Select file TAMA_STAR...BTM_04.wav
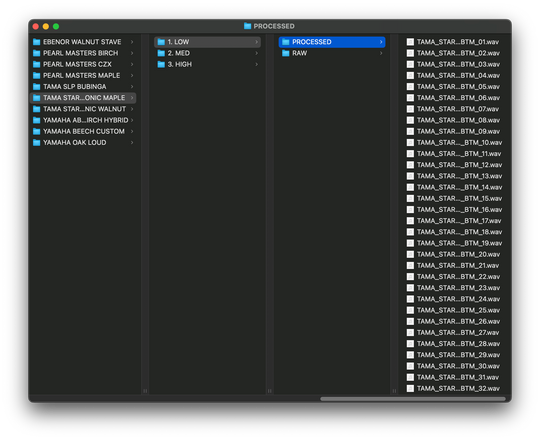Image resolution: width=540 pixels, height=440 pixels. (x=458, y=75)
